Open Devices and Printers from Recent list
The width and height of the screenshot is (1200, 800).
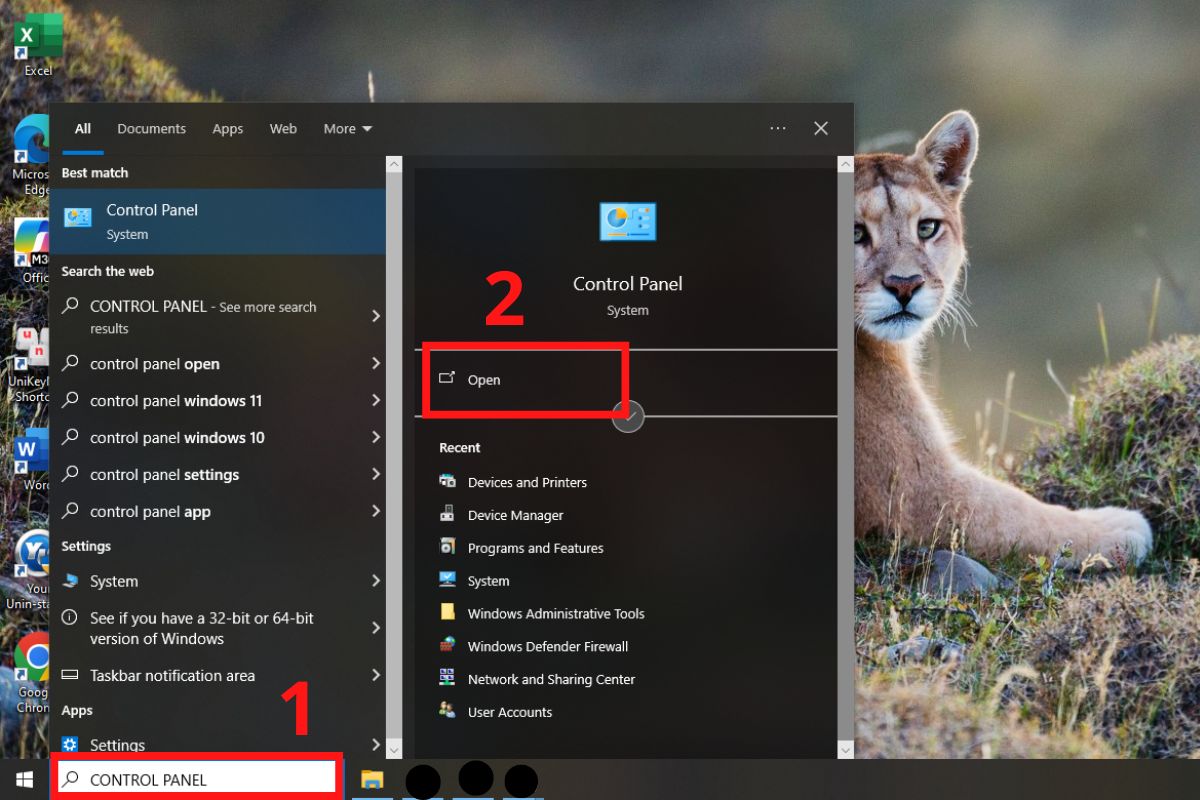[x=527, y=482]
